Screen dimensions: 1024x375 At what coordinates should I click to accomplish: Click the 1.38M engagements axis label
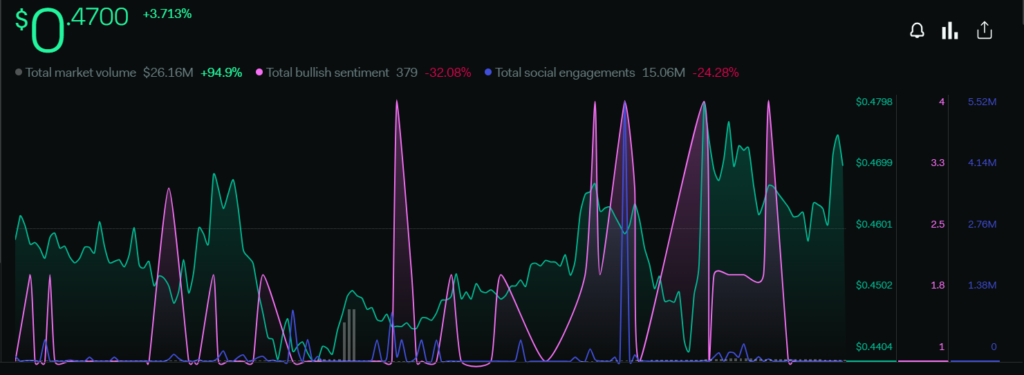click(982, 285)
